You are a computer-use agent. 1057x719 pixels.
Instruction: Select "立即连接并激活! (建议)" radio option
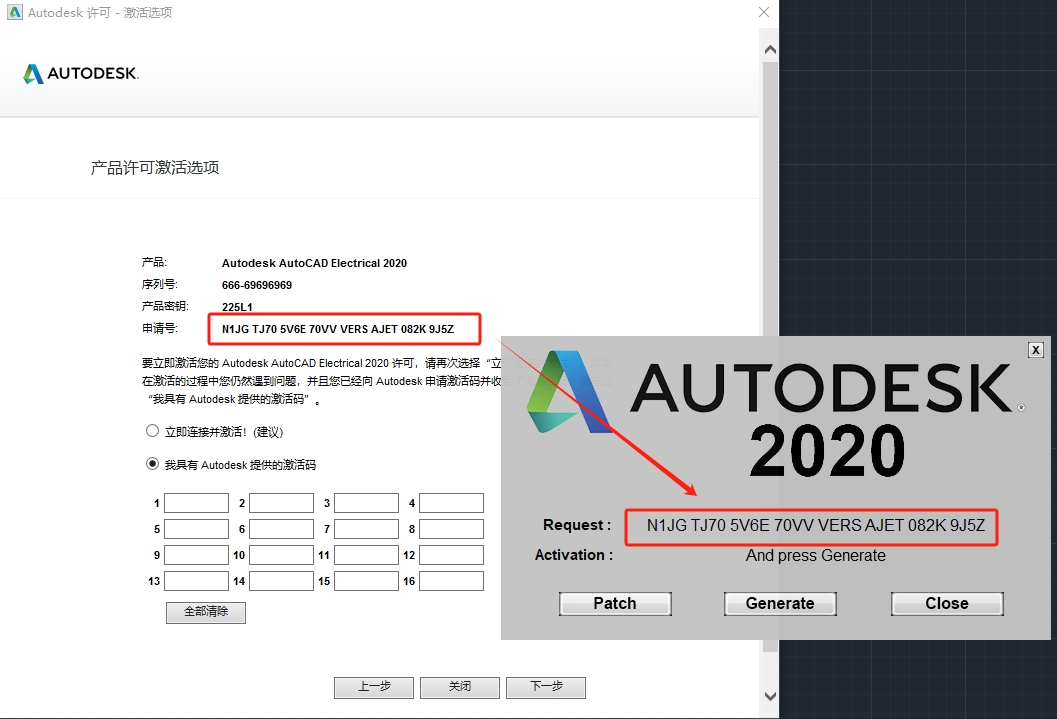(x=153, y=431)
